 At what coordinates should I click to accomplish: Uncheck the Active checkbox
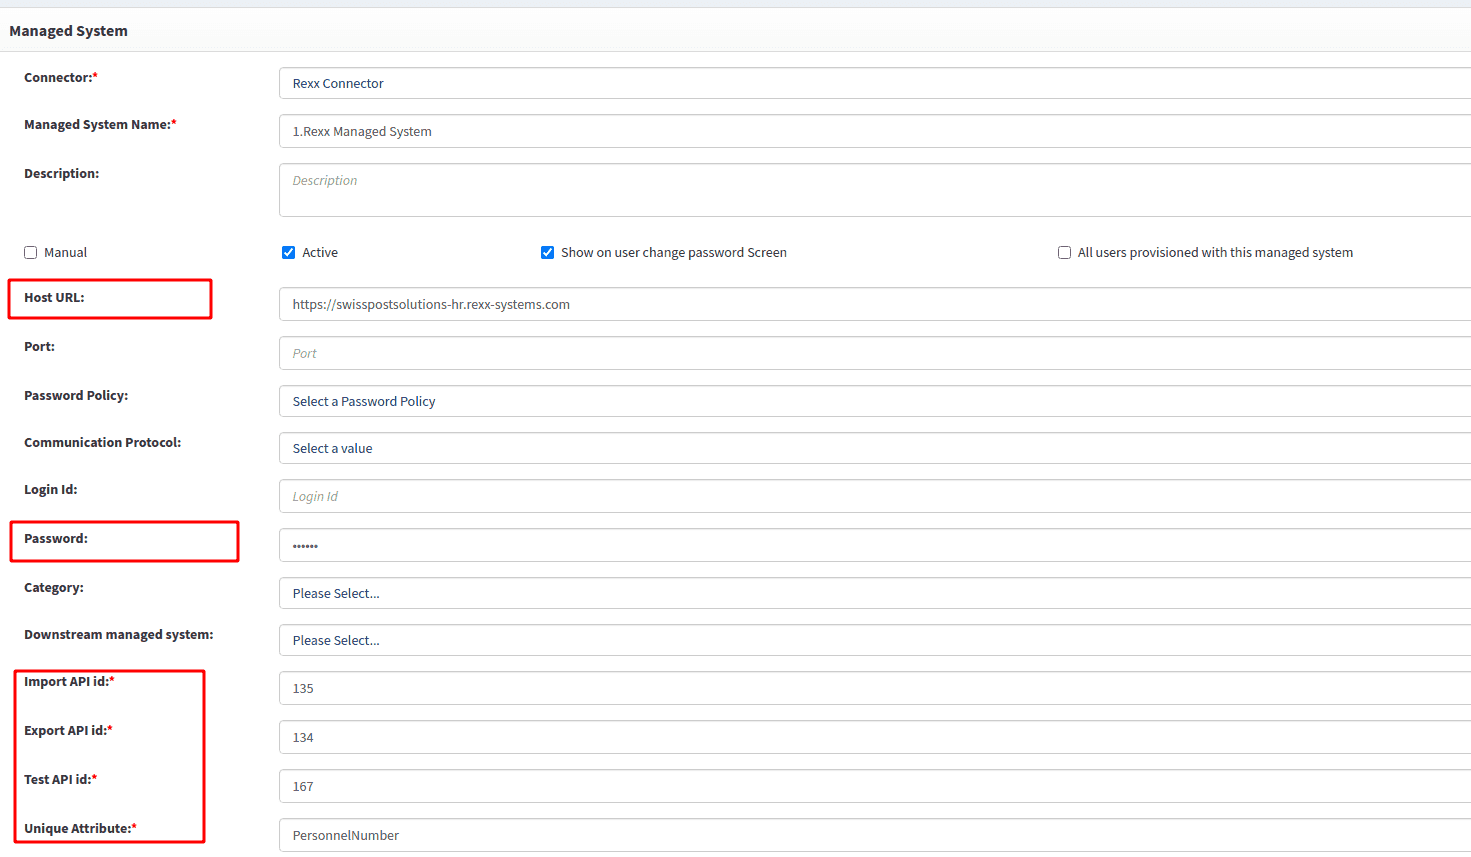pyautogui.click(x=289, y=253)
